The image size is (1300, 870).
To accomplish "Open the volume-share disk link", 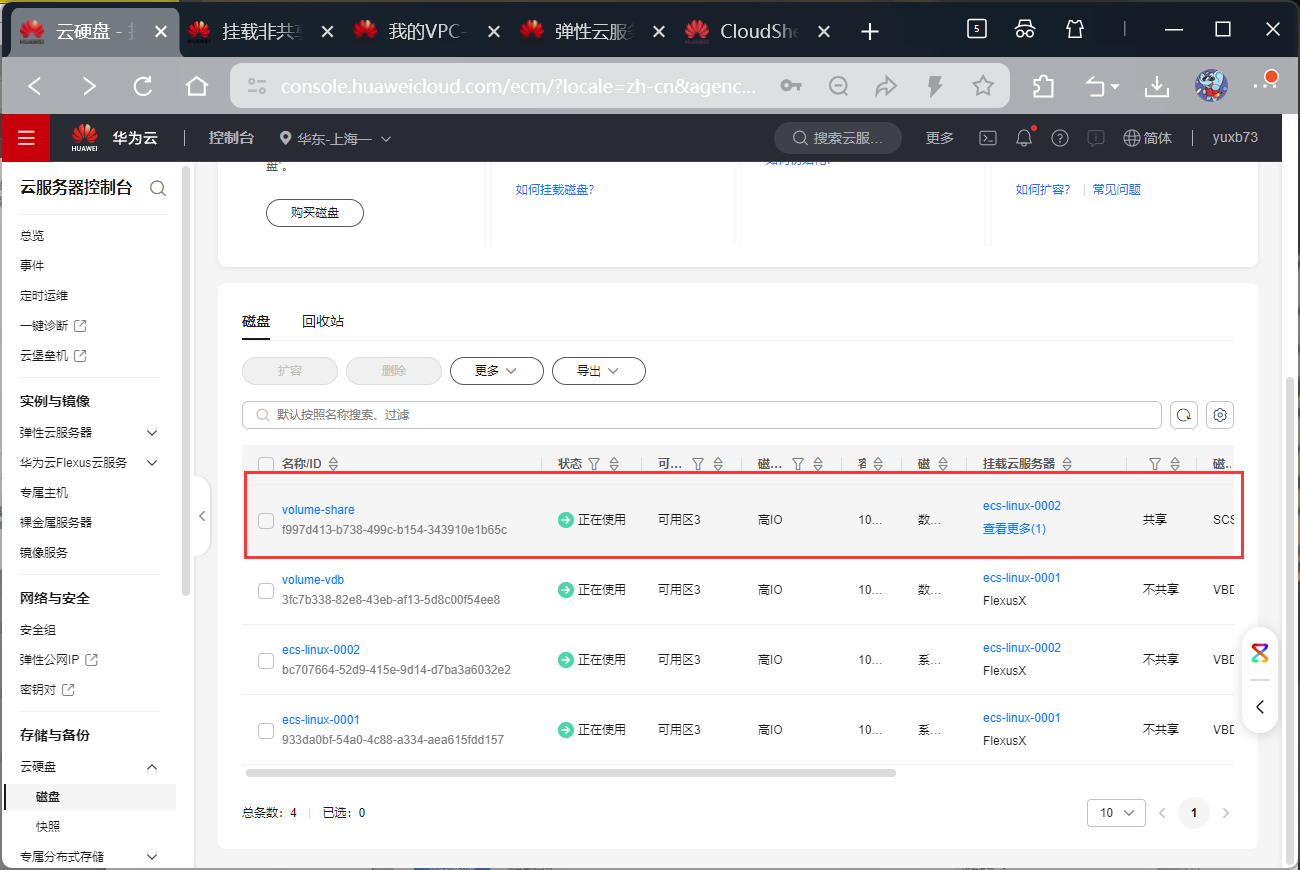I will (x=318, y=510).
